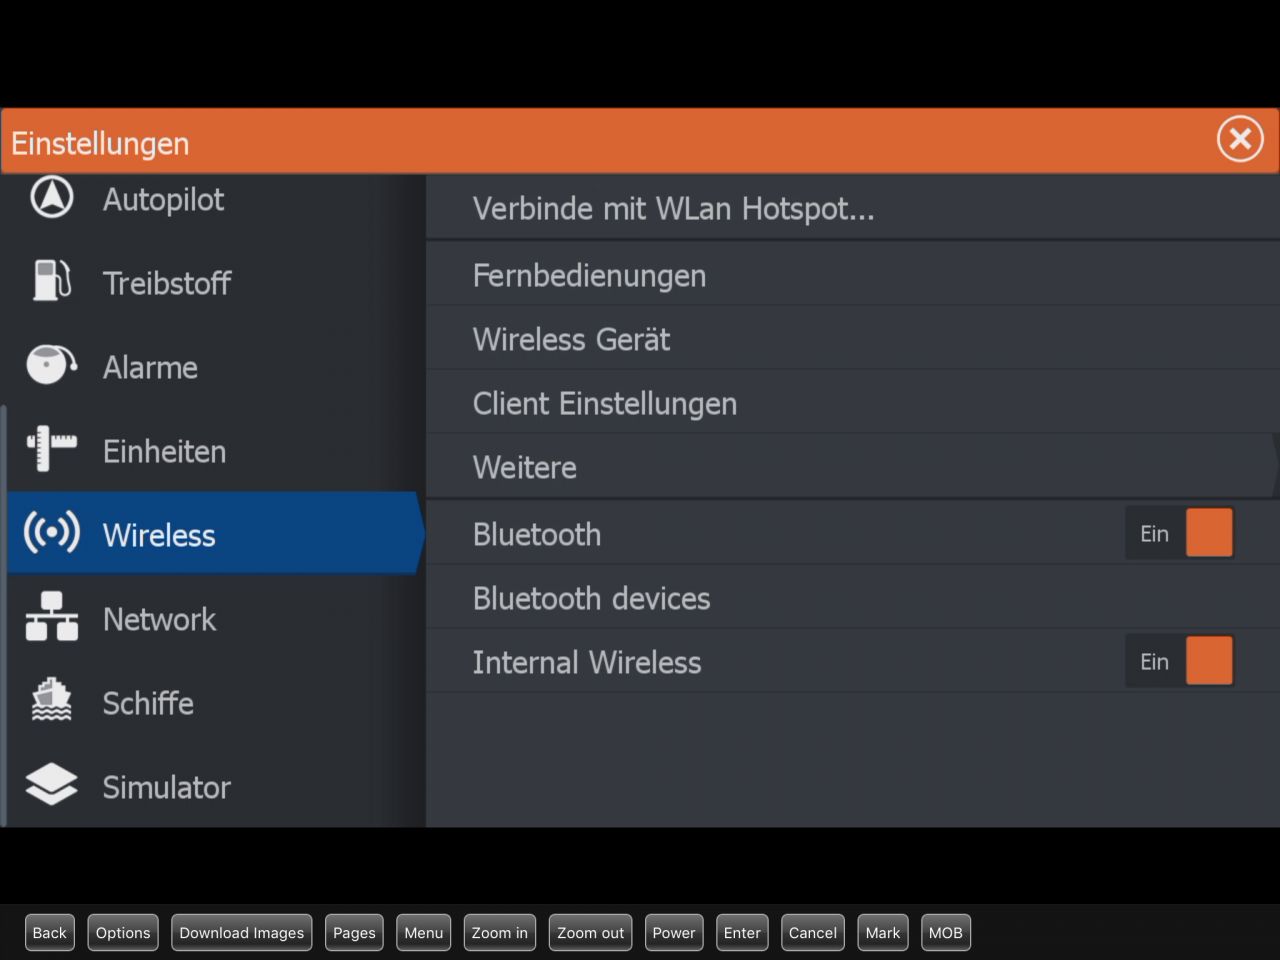The height and width of the screenshot is (960, 1280).
Task: Click the Autopilot compass icon
Action: coord(52,198)
